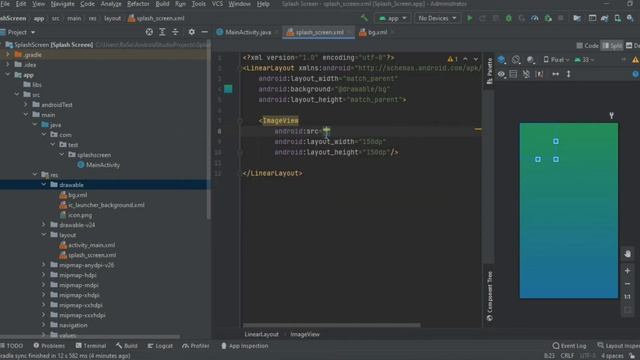Click the pan hand icon beside preview

[x=628, y=254]
